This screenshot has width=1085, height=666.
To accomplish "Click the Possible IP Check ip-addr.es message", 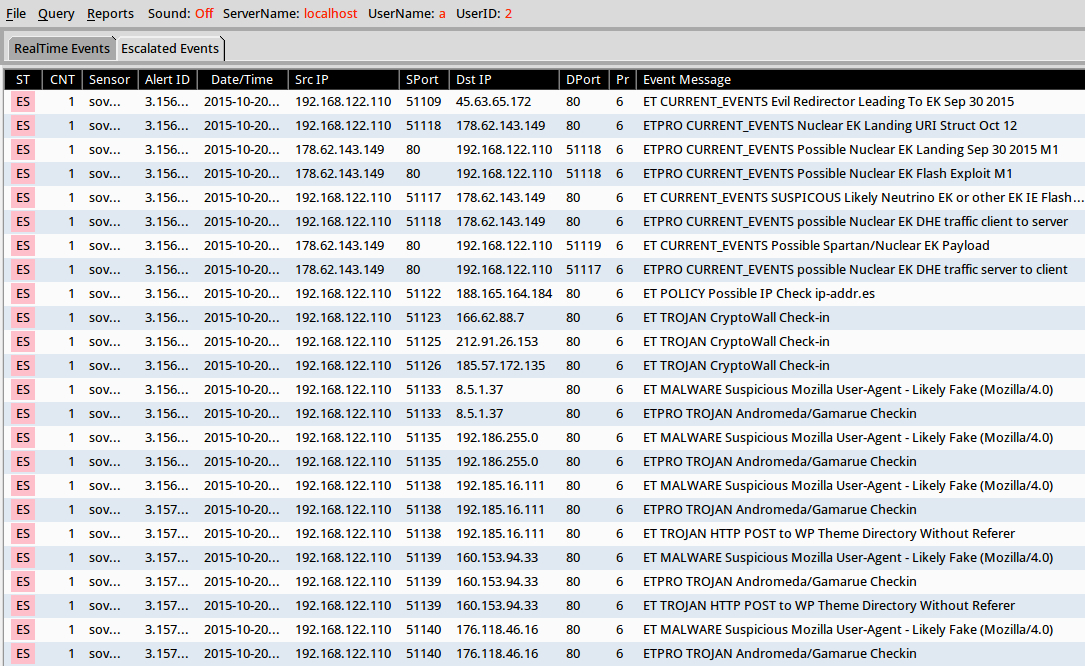I will coord(759,294).
